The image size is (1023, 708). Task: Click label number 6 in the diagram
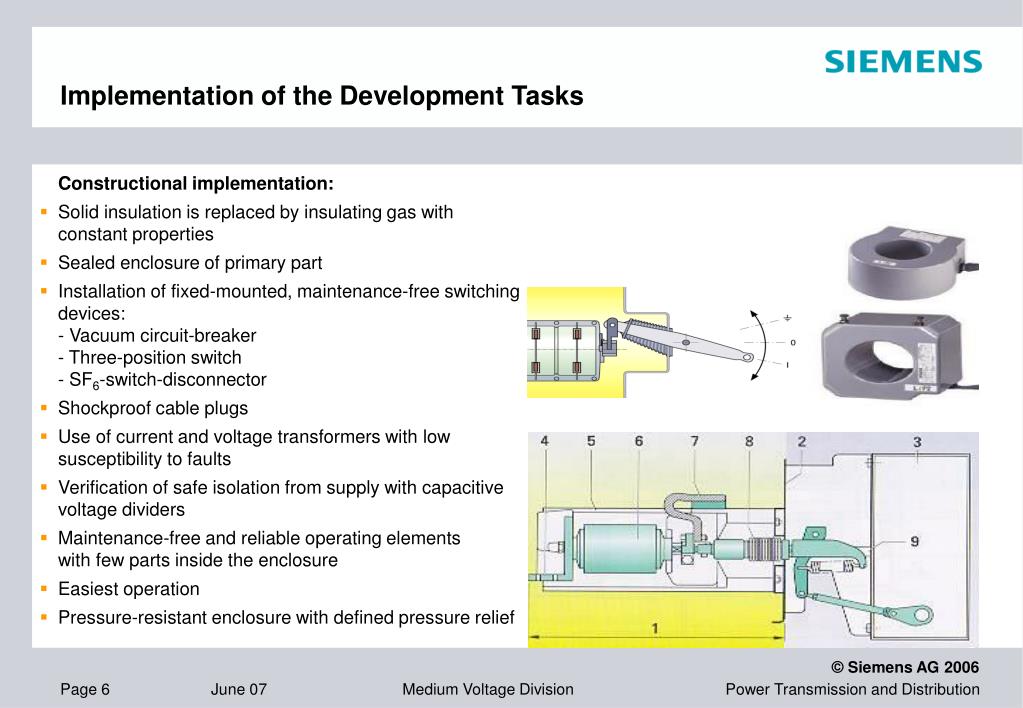[x=638, y=440]
